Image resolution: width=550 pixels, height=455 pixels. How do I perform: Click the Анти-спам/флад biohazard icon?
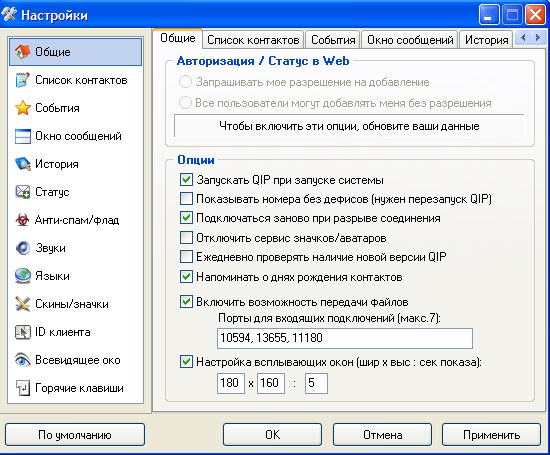click(22, 220)
